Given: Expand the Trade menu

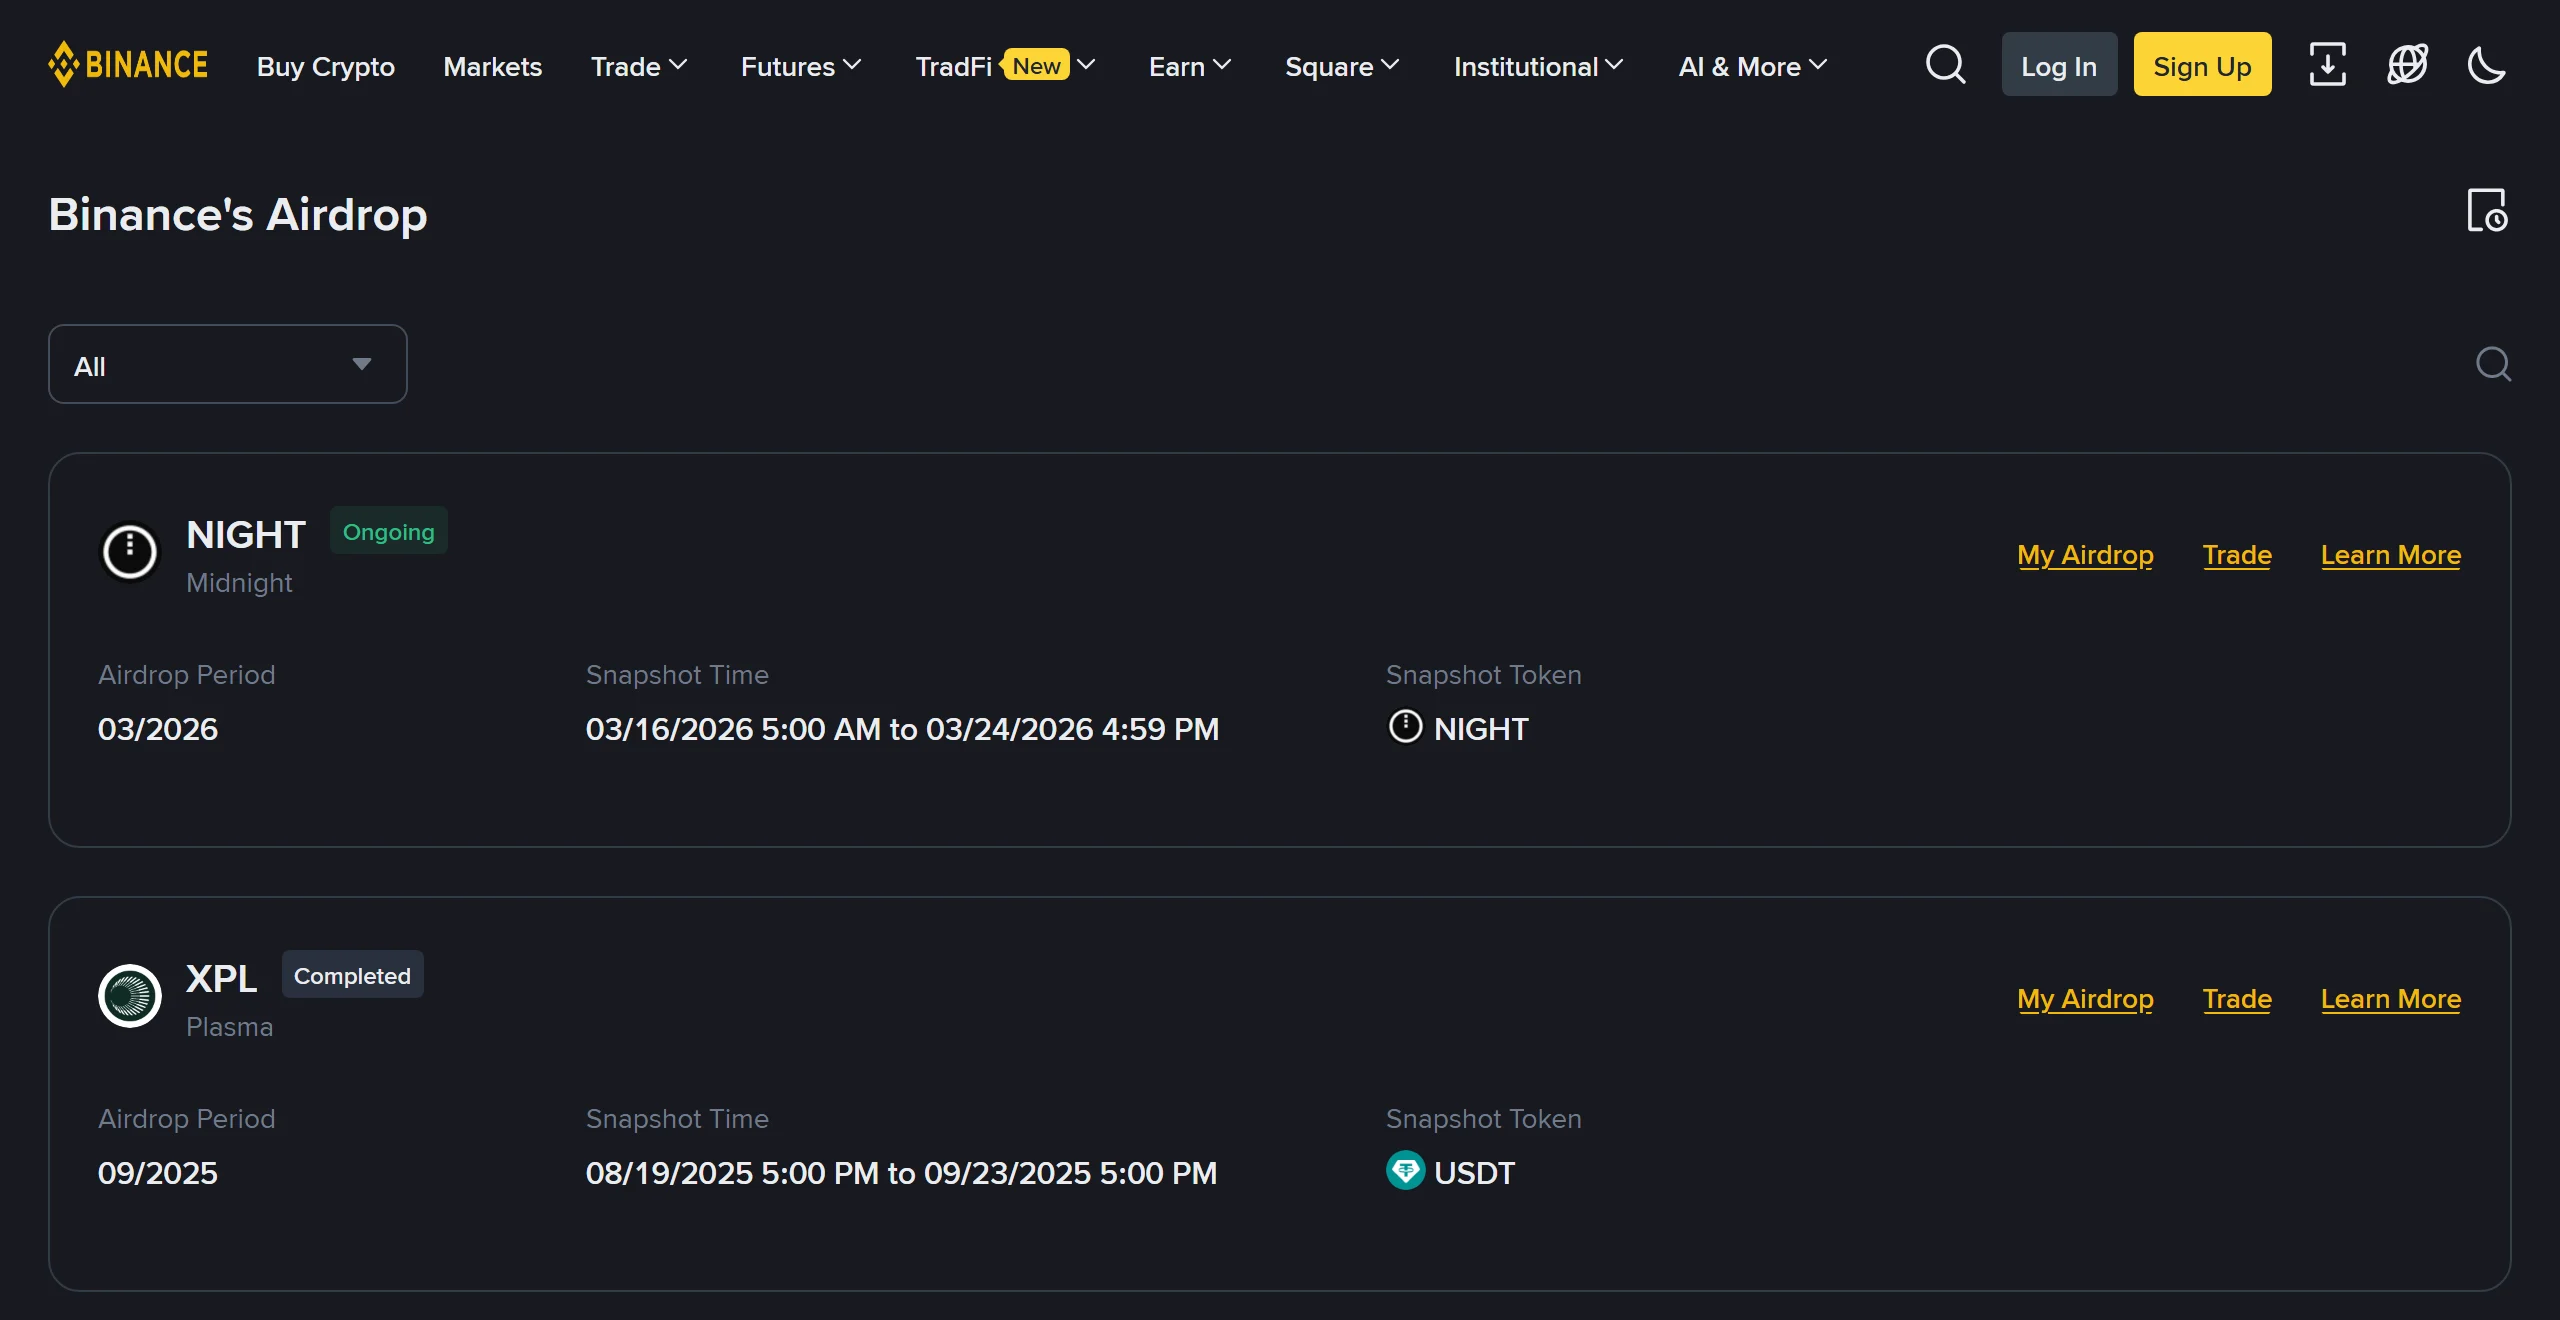Looking at the screenshot, I should 638,66.
